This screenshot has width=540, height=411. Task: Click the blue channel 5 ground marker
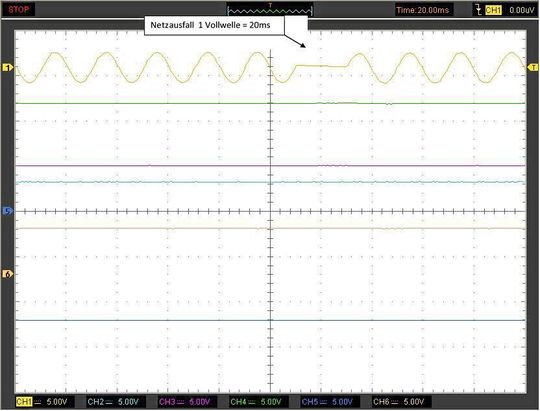[7, 210]
